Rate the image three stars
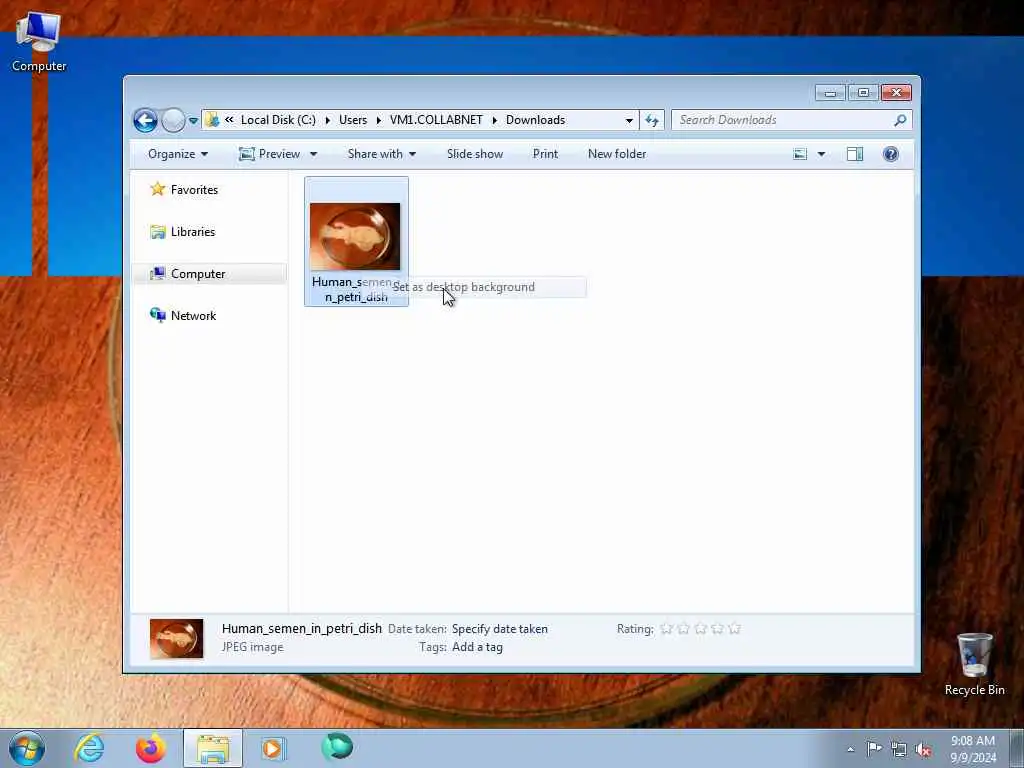 pyautogui.click(x=700, y=629)
